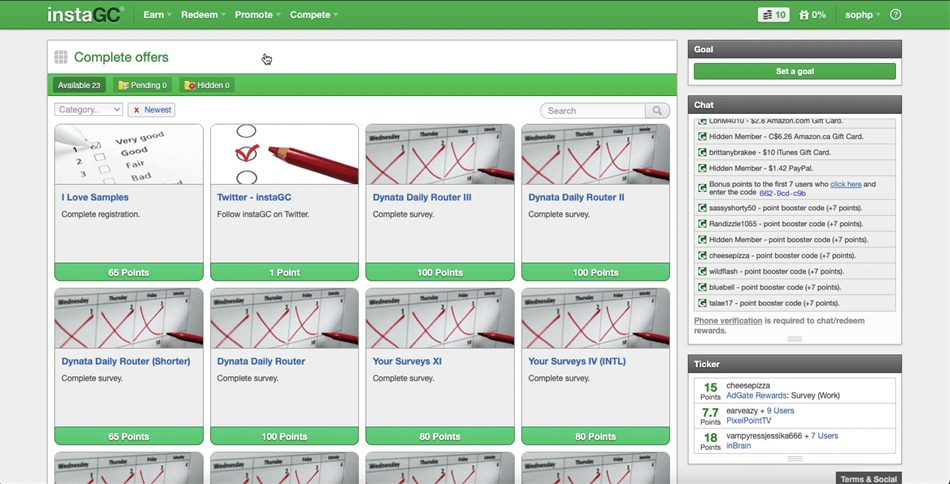Click 100 Points bar on Dynata Daily Router II
Image resolution: width=950 pixels, height=484 pixels.
596,273
